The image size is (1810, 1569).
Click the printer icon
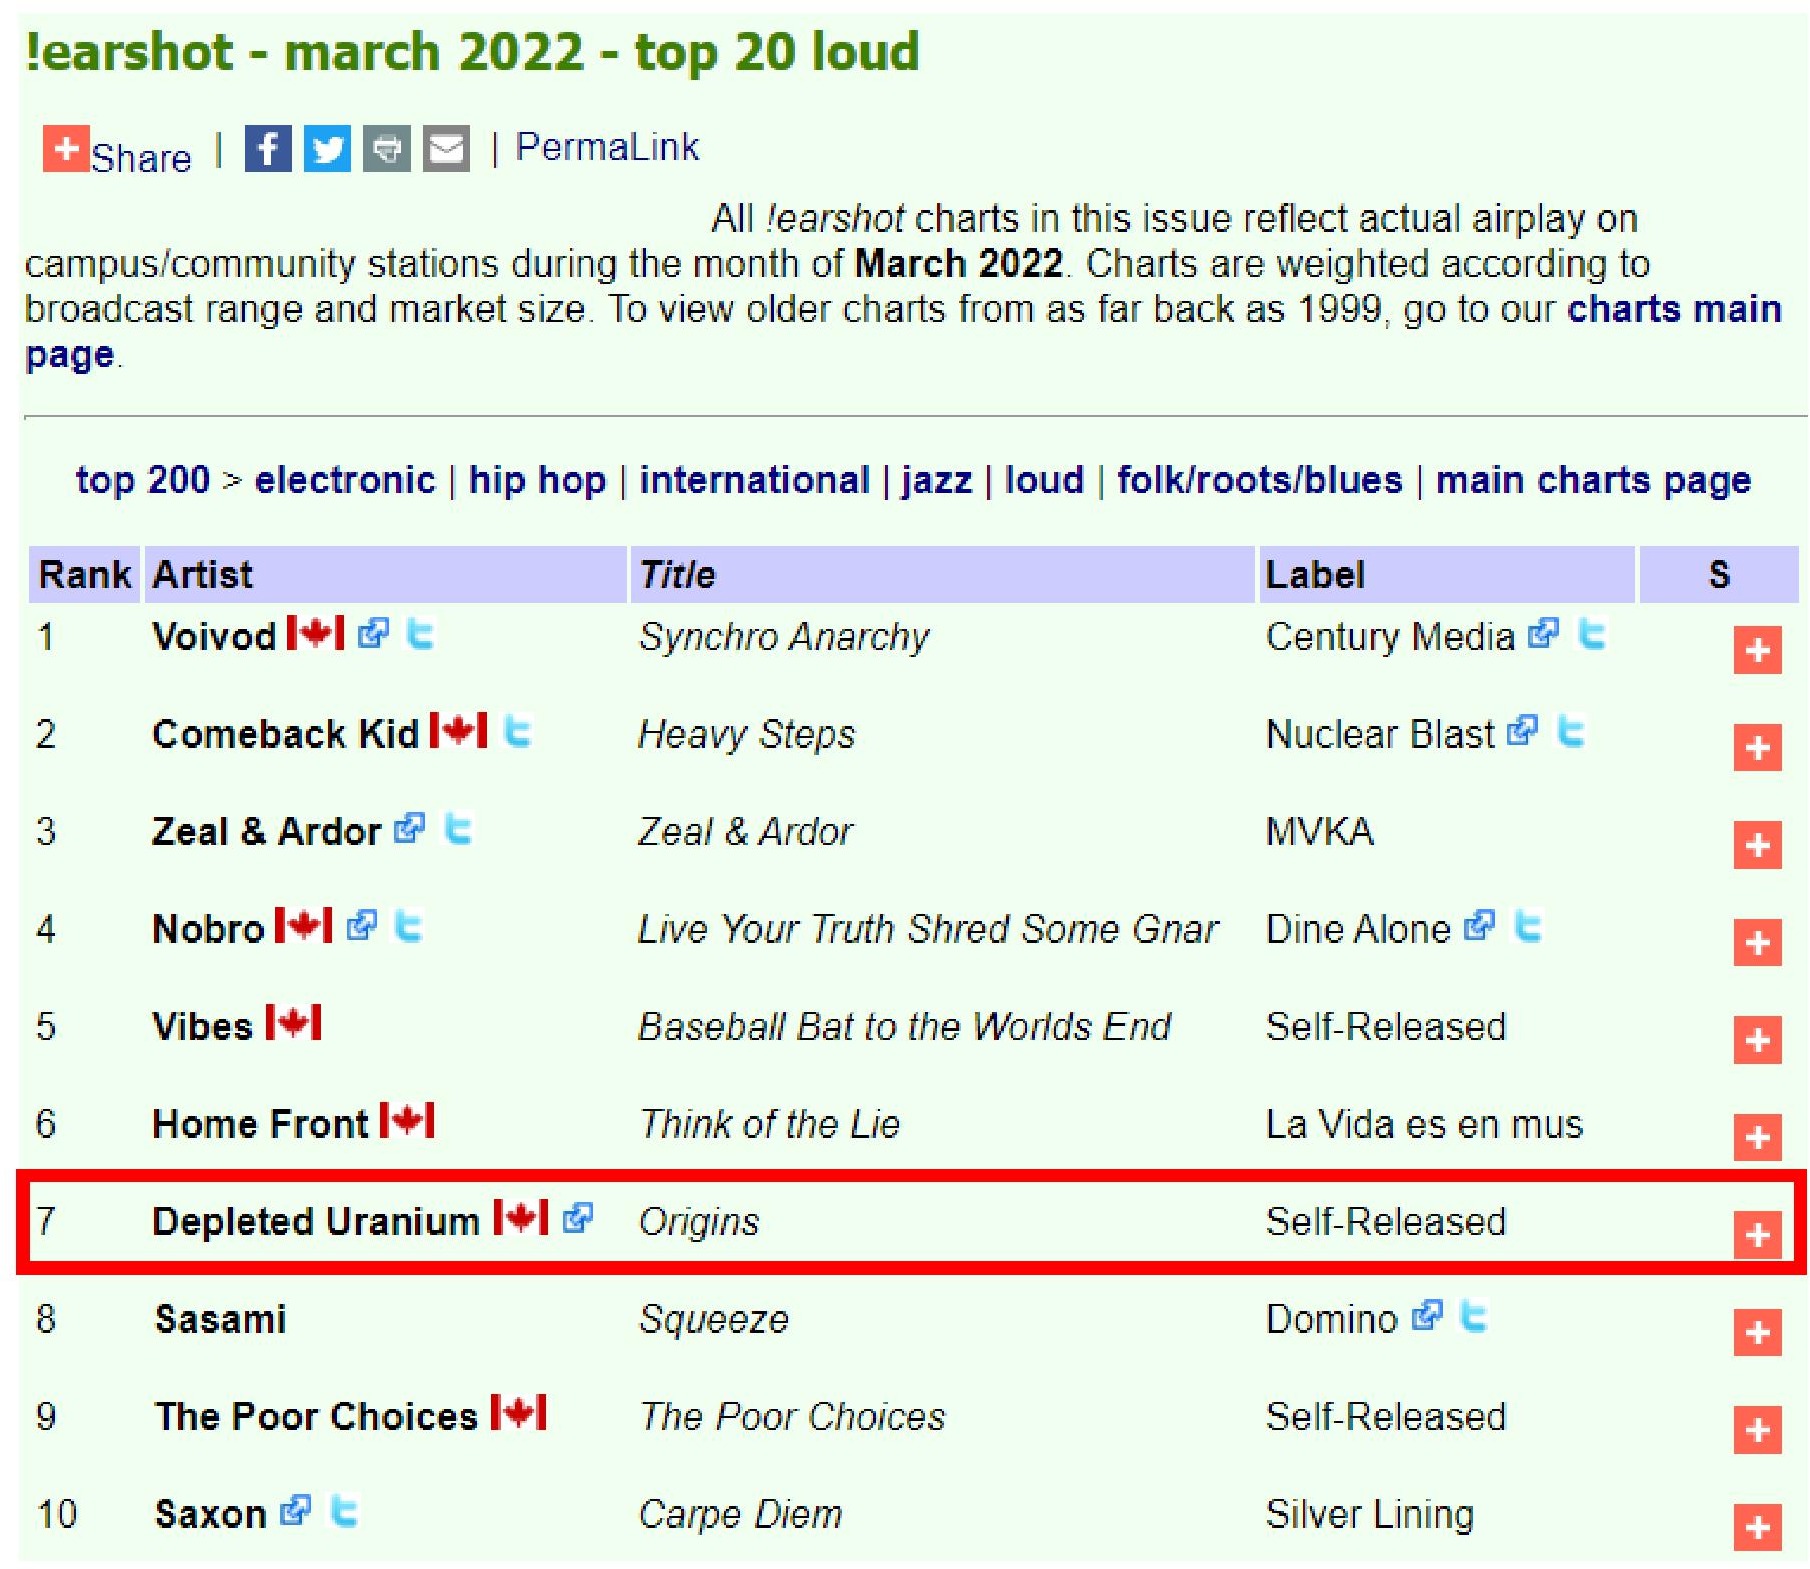[386, 149]
